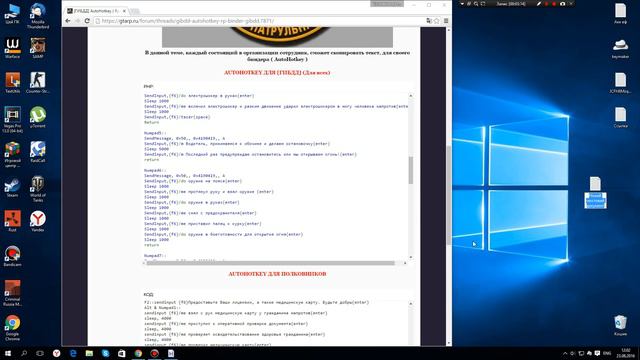Viewport: 640px width, 360px height.
Task: Show hidden system tray icons chevron
Action: 565,353
